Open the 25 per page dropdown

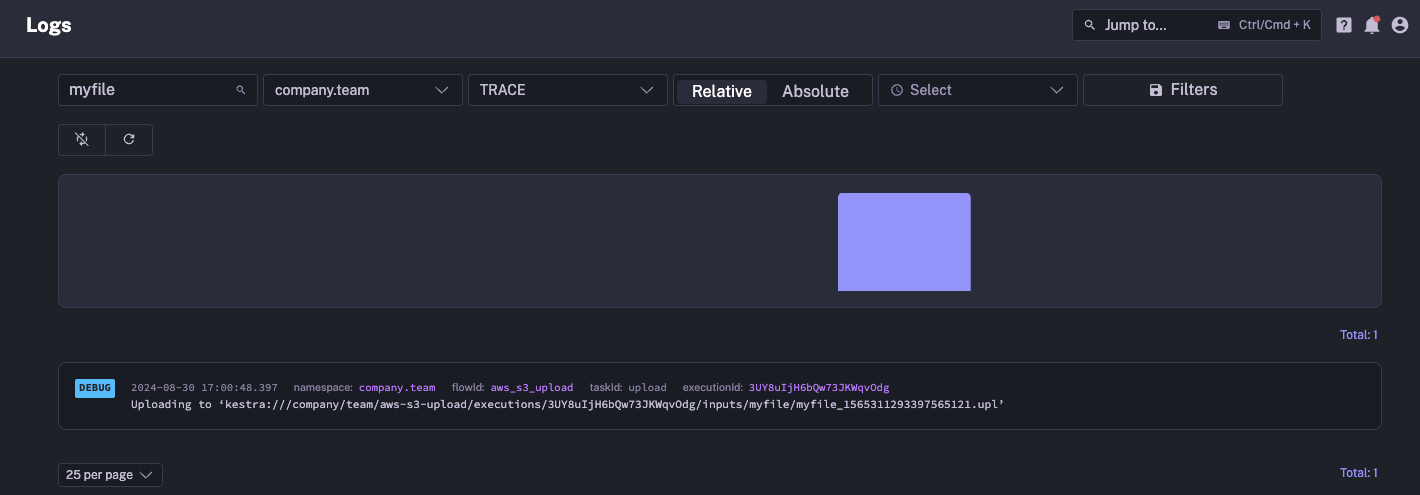click(x=110, y=475)
